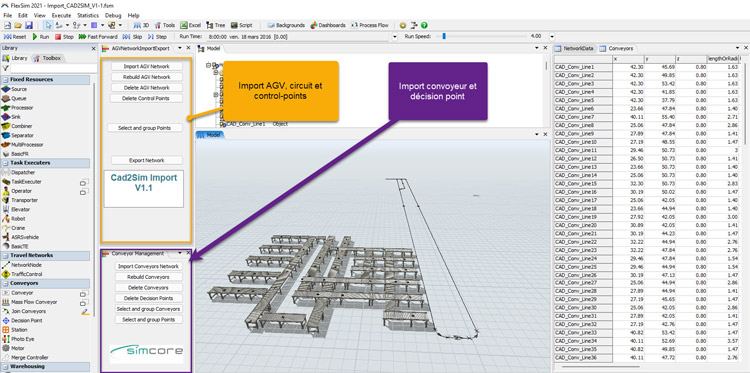Click the Delete Control Points button
The image size is (750, 373).
click(146, 98)
